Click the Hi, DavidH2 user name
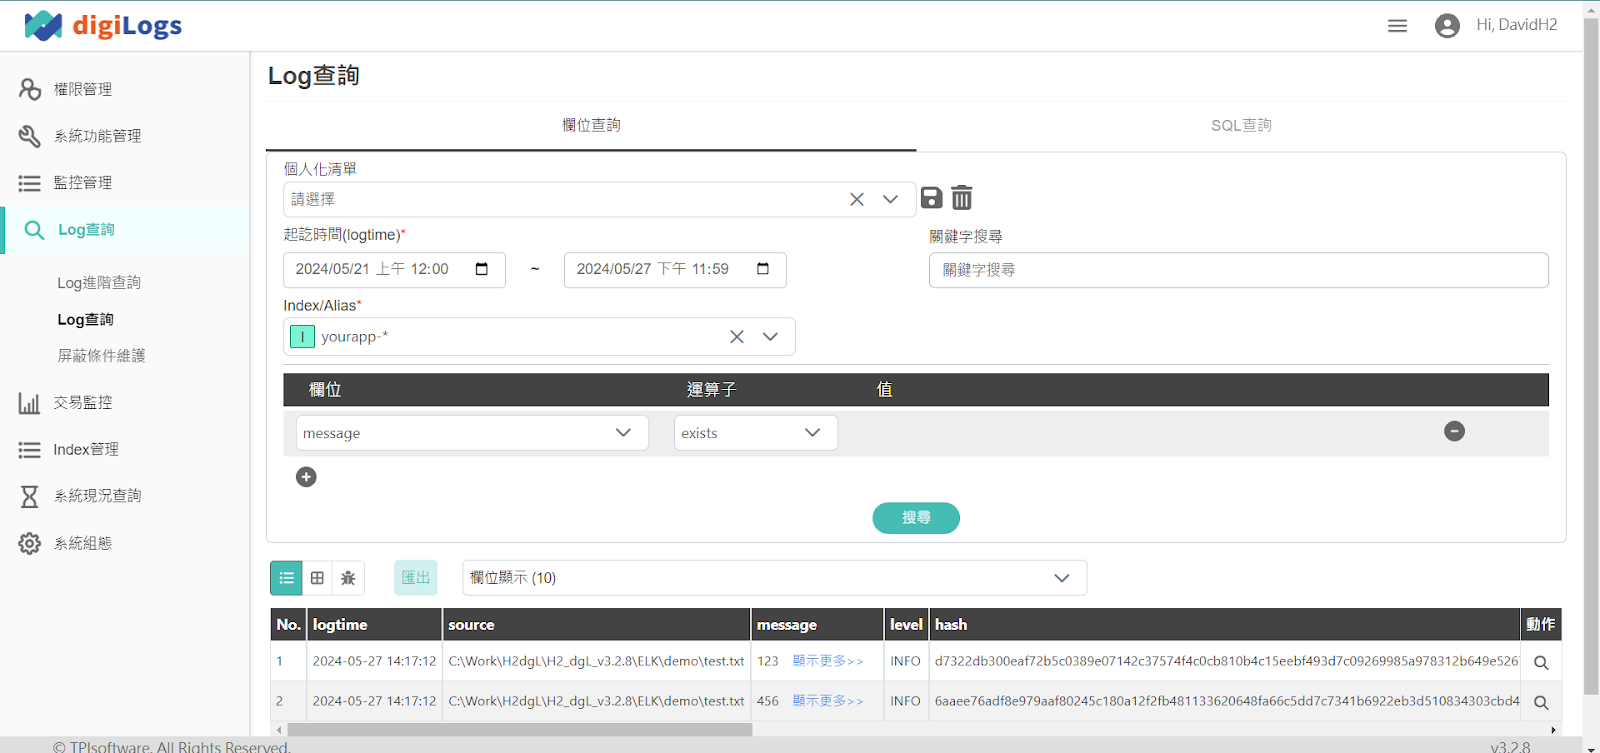Image resolution: width=1600 pixels, height=753 pixels. 1516,25
